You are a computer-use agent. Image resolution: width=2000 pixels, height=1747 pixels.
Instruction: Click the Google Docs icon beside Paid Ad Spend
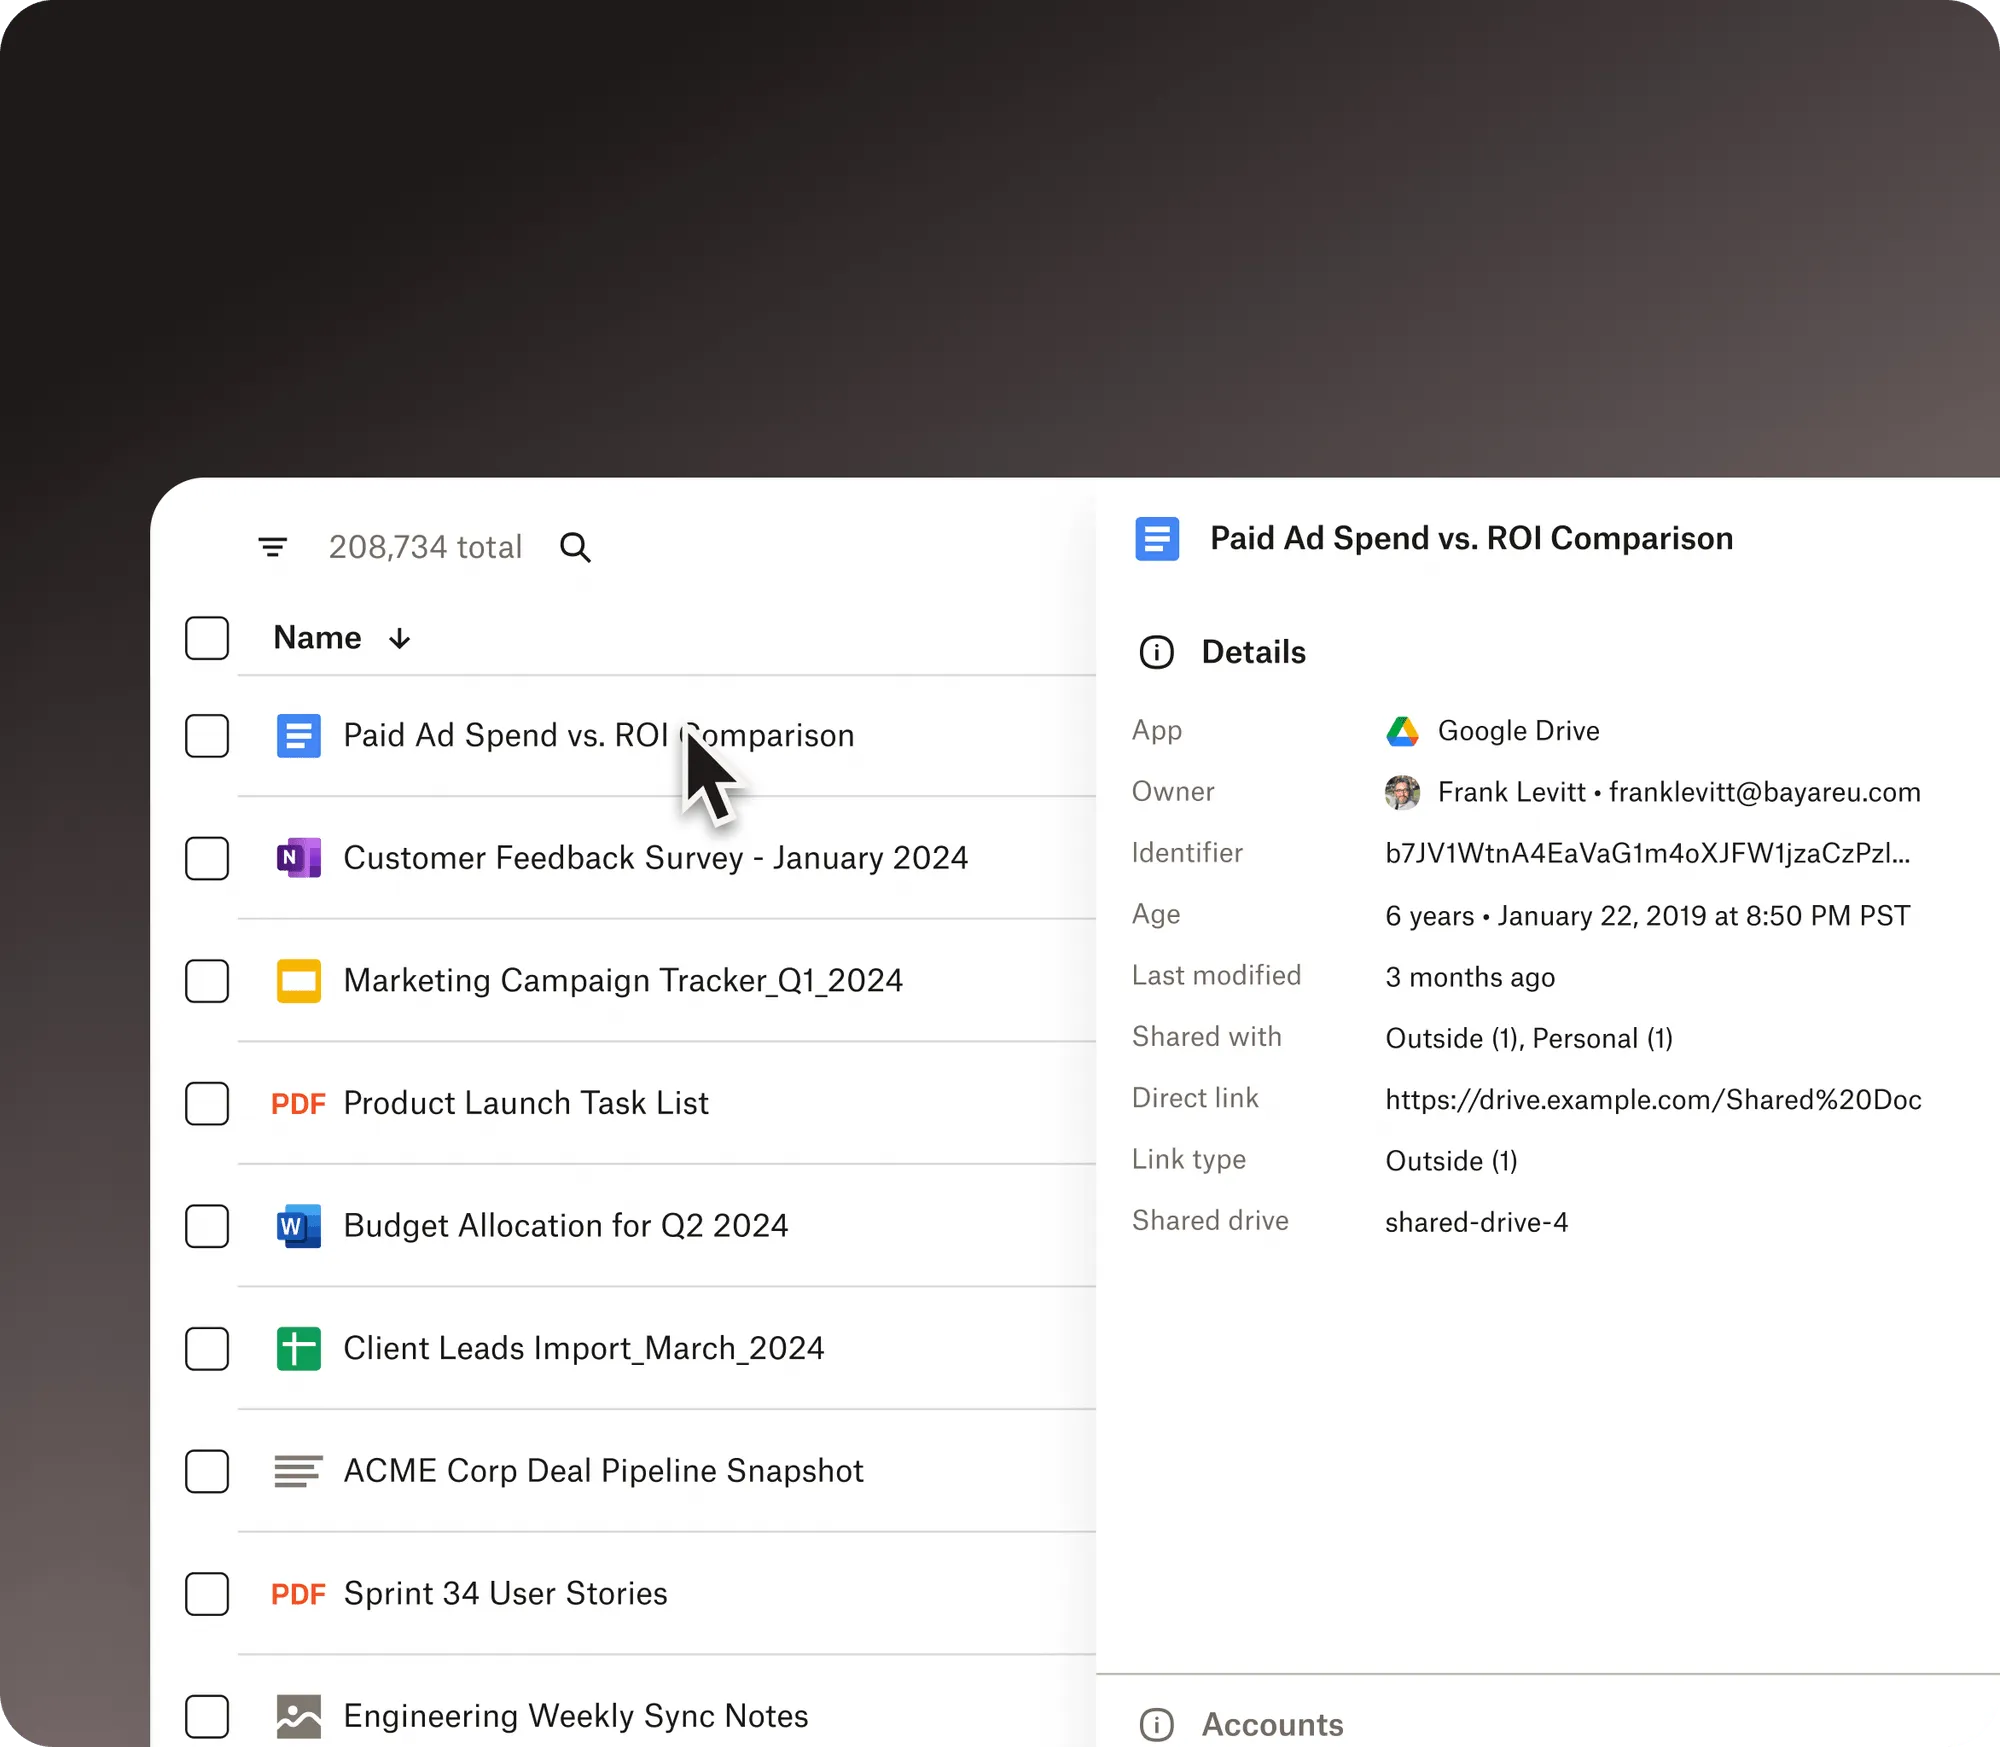pos(298,736)
